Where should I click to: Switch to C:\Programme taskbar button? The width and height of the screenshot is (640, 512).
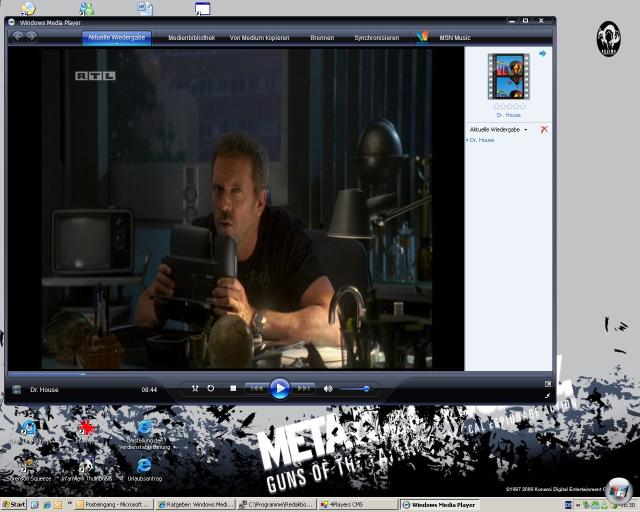(x=277, y=505)
